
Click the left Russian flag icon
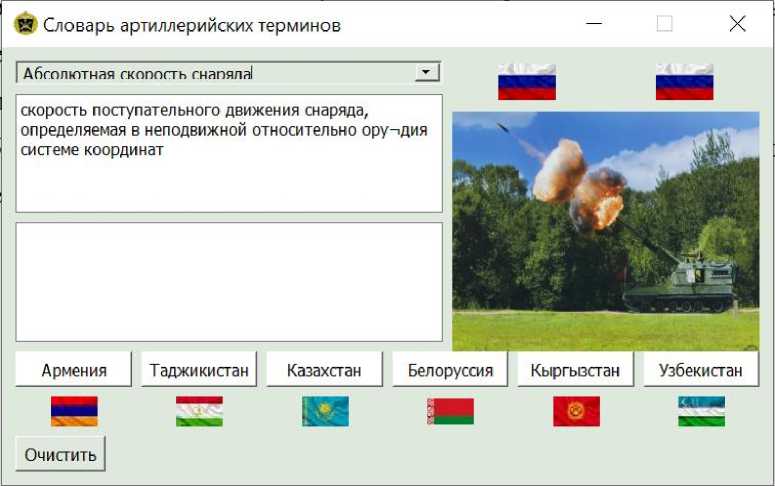click(527, 82)
